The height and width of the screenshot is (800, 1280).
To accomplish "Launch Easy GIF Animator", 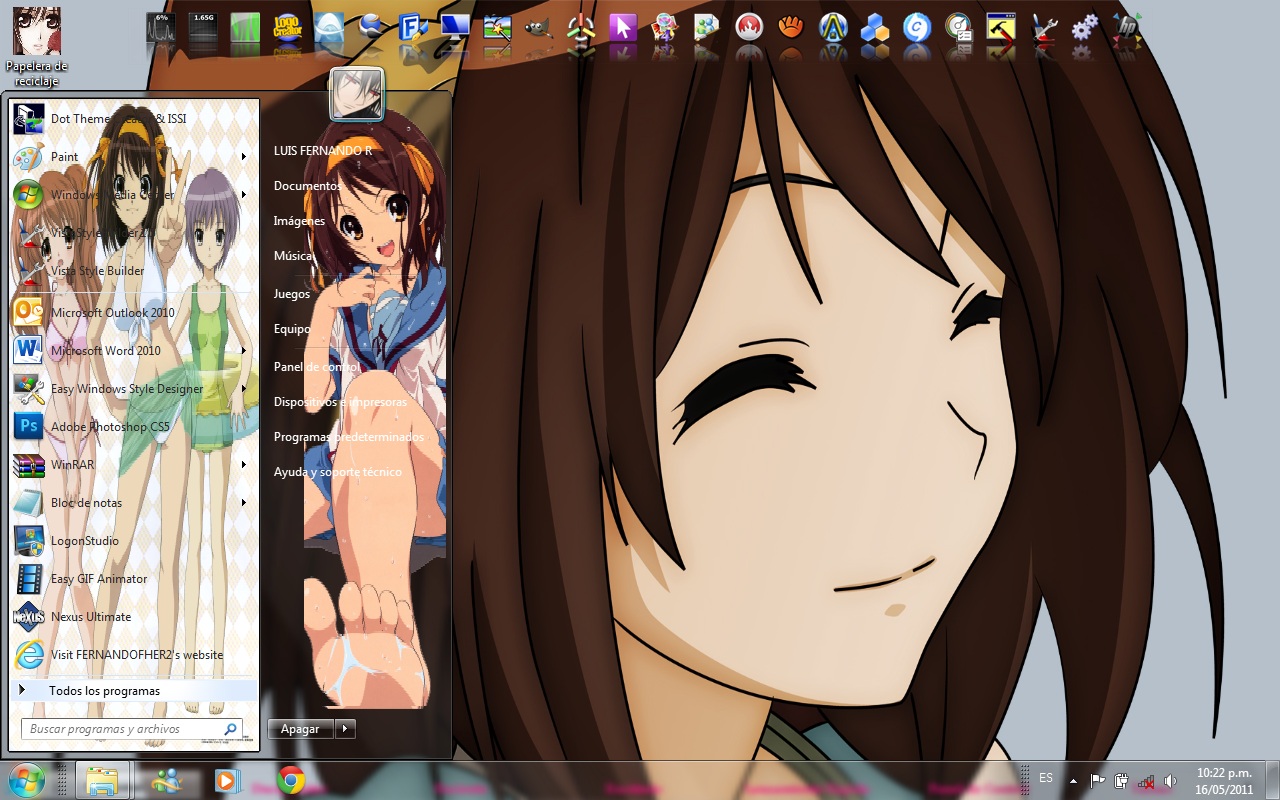I will coord(98,578).
